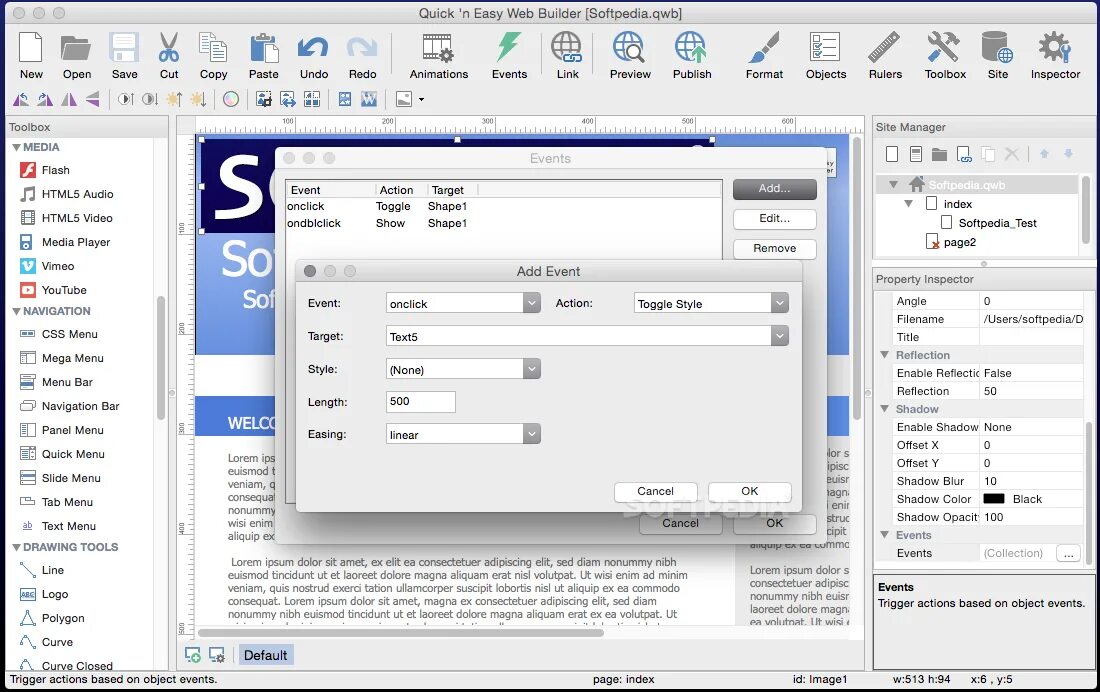Viewport: 1100px width, 692px height.
Task: Select the Flash item in Toolbox
Action: [55, 170]
